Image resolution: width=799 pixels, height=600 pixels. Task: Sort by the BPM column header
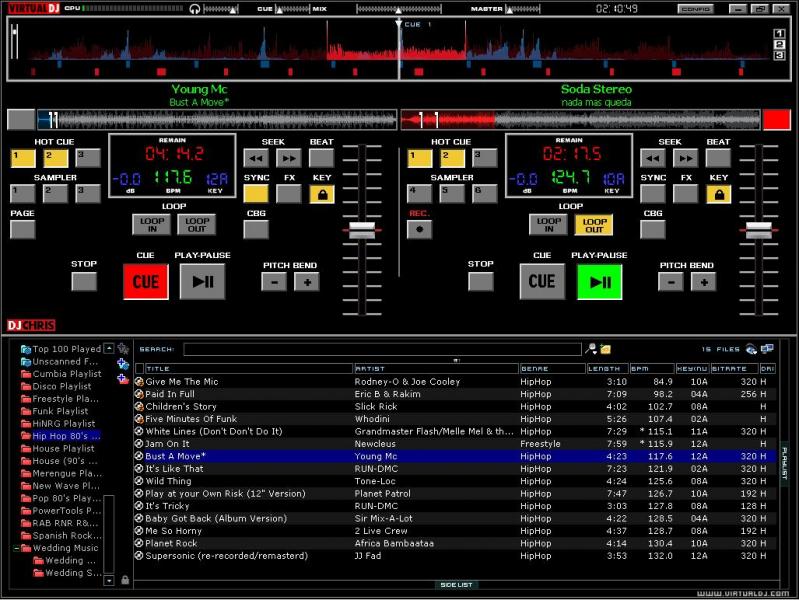pyautogui.click(x=652, y=369)
